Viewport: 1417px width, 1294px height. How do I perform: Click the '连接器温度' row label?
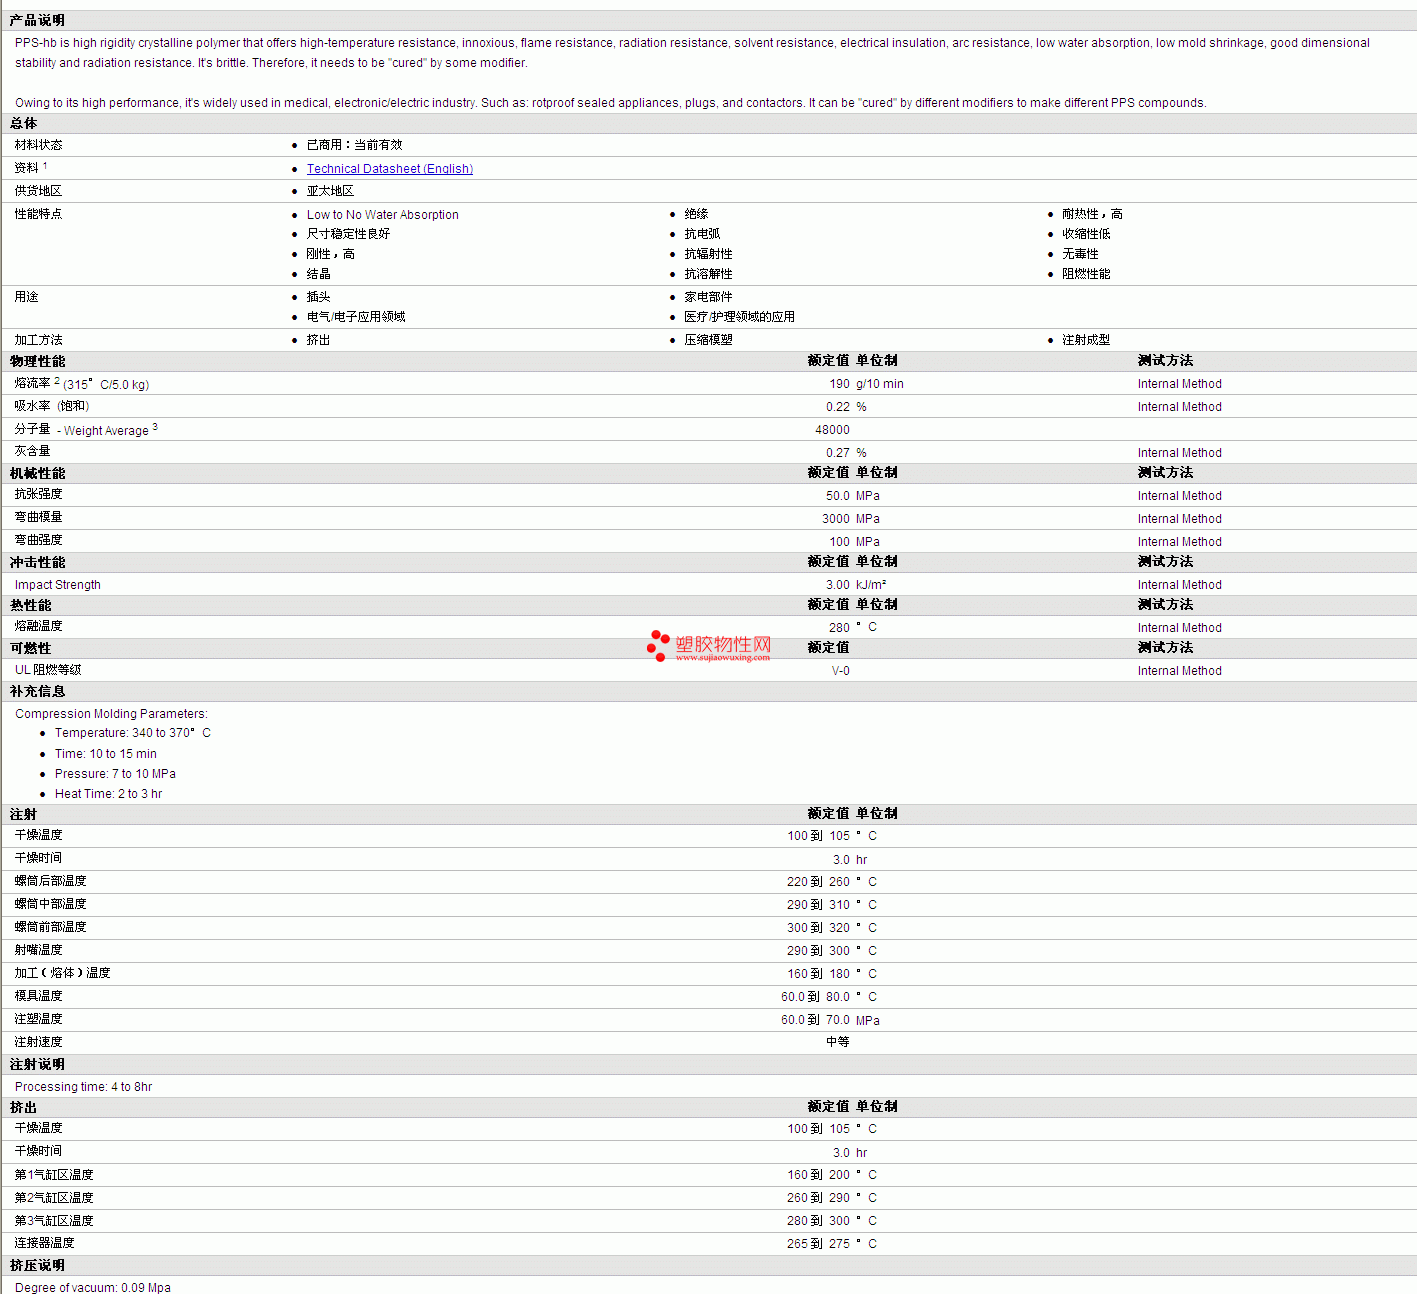[44, 1243]
